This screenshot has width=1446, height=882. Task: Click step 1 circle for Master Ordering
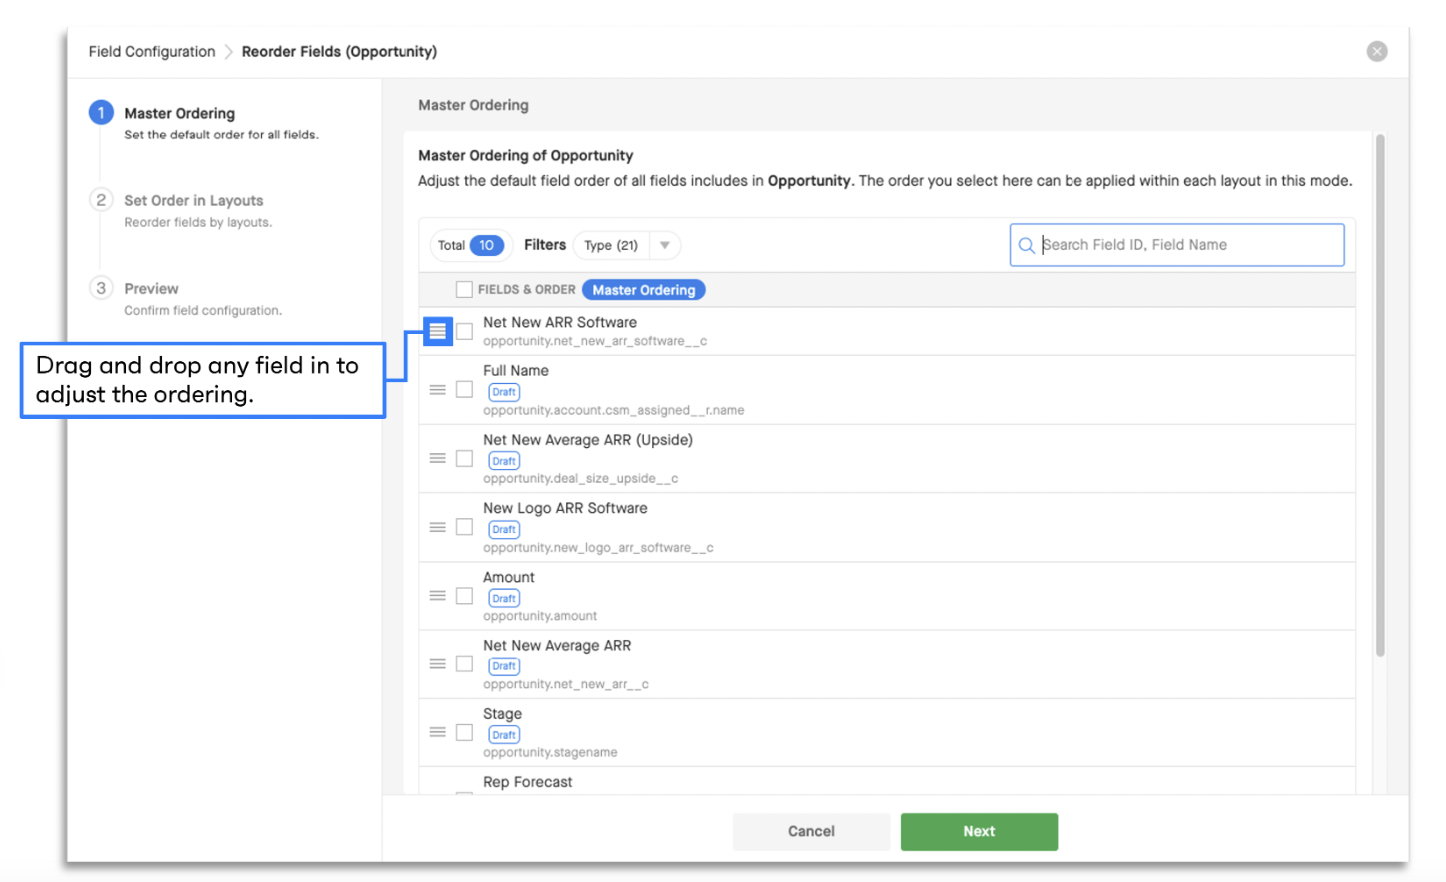click(x=101, y=113)
